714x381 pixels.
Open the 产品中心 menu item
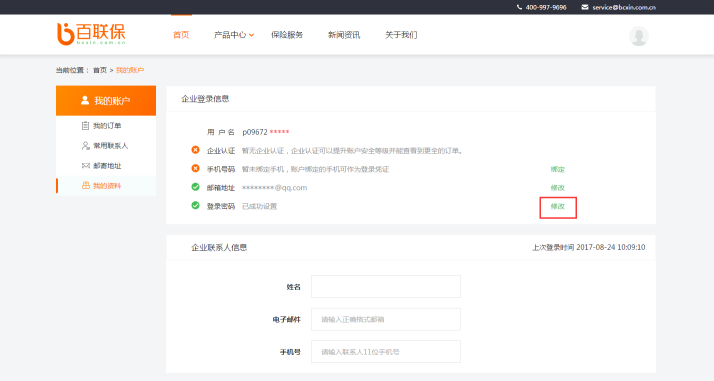click(x=230, y=35)
